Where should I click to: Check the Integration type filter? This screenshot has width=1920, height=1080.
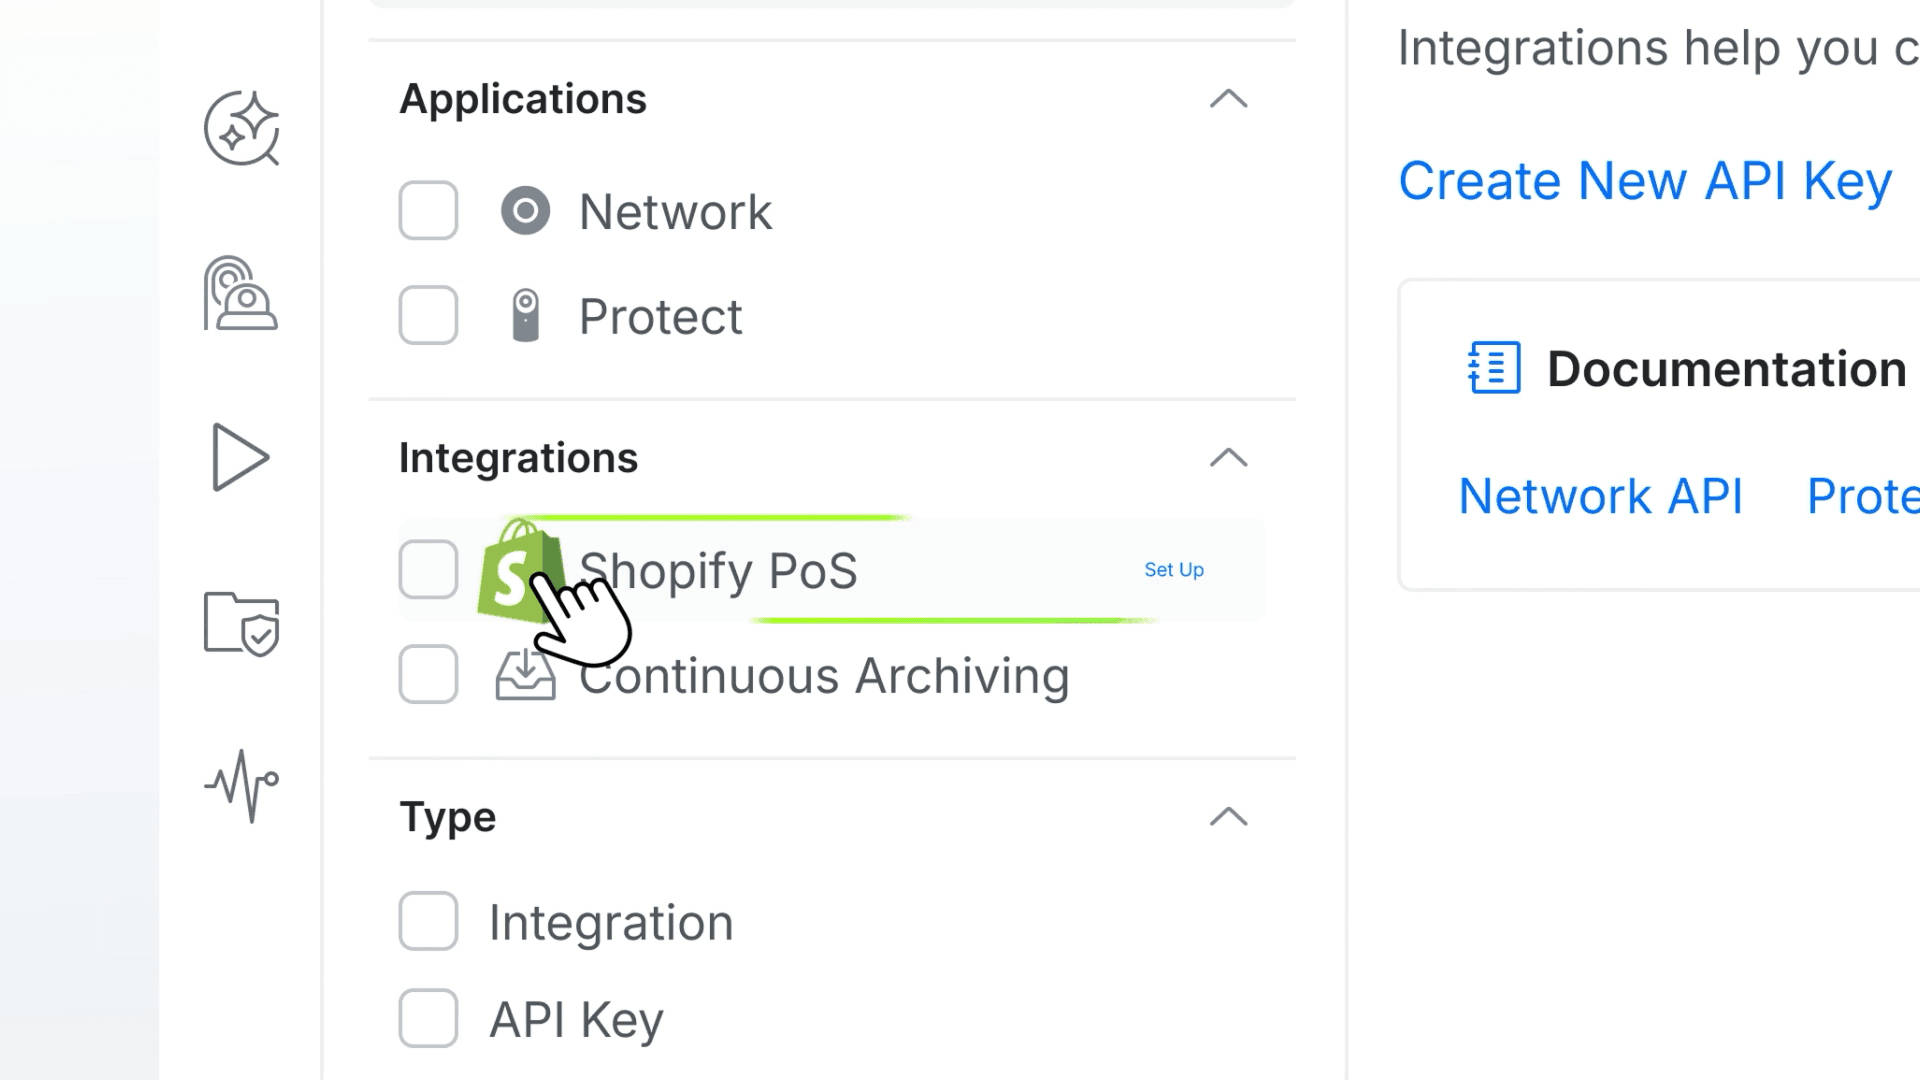(428, 922)
